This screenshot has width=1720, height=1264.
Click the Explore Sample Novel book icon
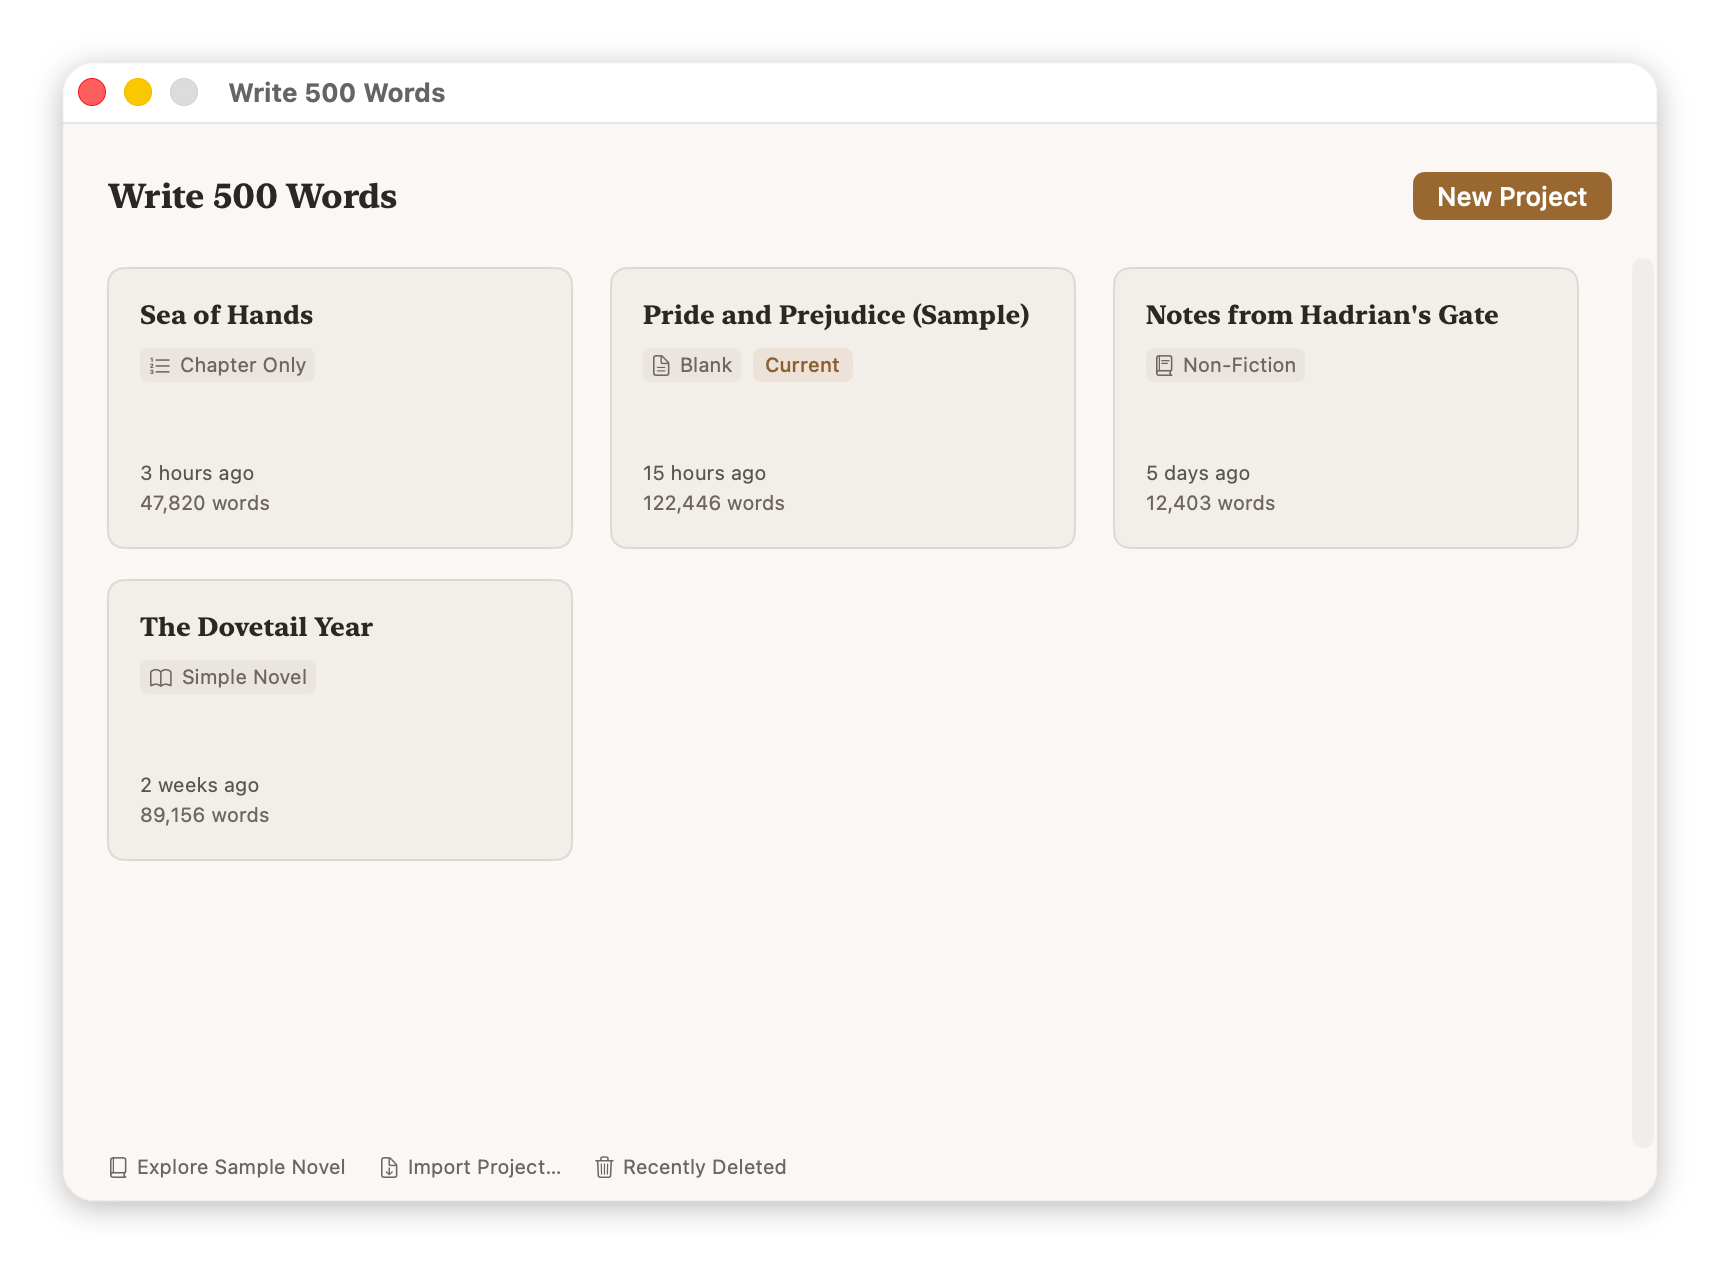coord(118,1167)
